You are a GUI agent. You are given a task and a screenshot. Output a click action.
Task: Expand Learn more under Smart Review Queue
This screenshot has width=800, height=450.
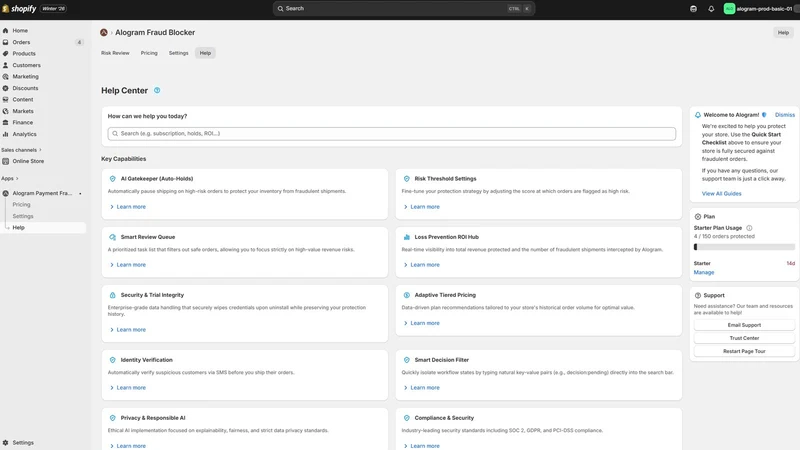[128, 265]
